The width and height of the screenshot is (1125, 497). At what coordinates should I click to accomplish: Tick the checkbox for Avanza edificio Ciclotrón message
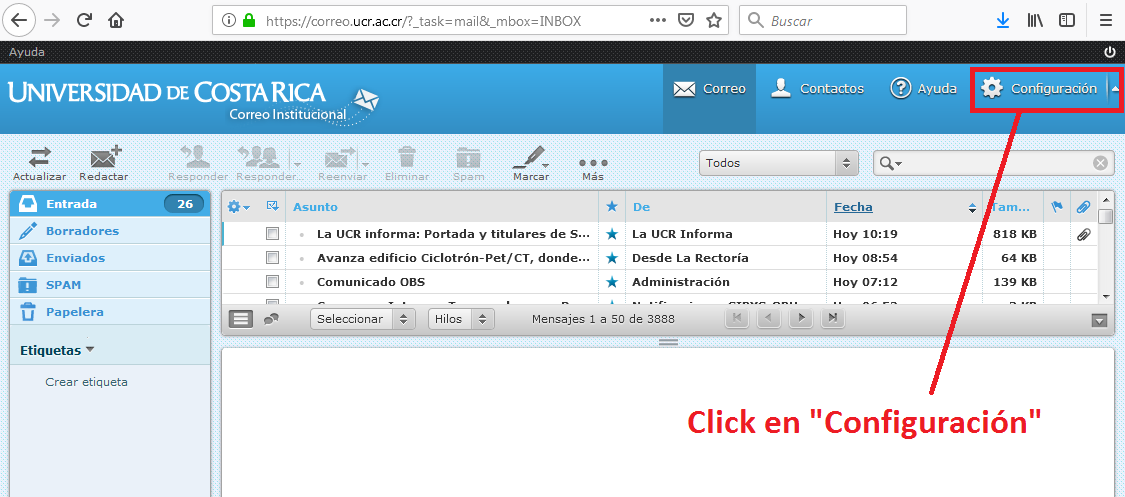(x=272, y=257)
